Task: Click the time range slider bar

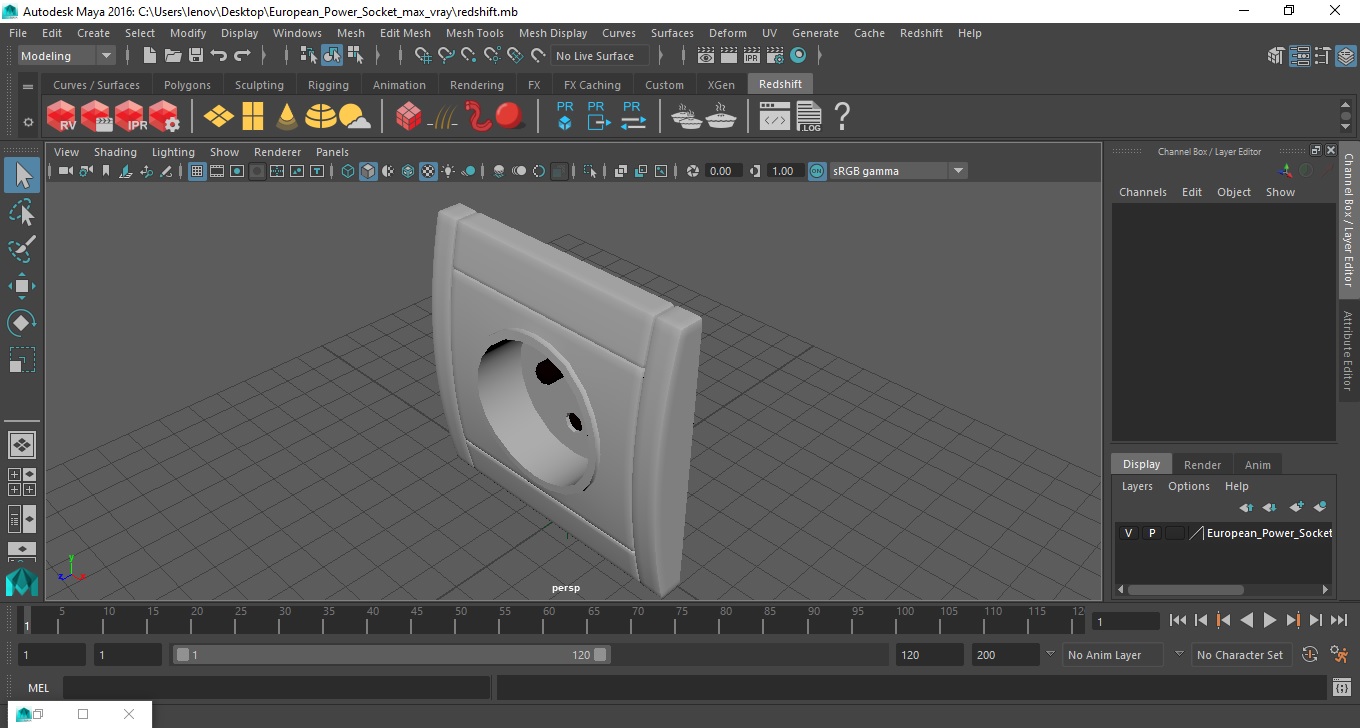Action: click(391, 655)
